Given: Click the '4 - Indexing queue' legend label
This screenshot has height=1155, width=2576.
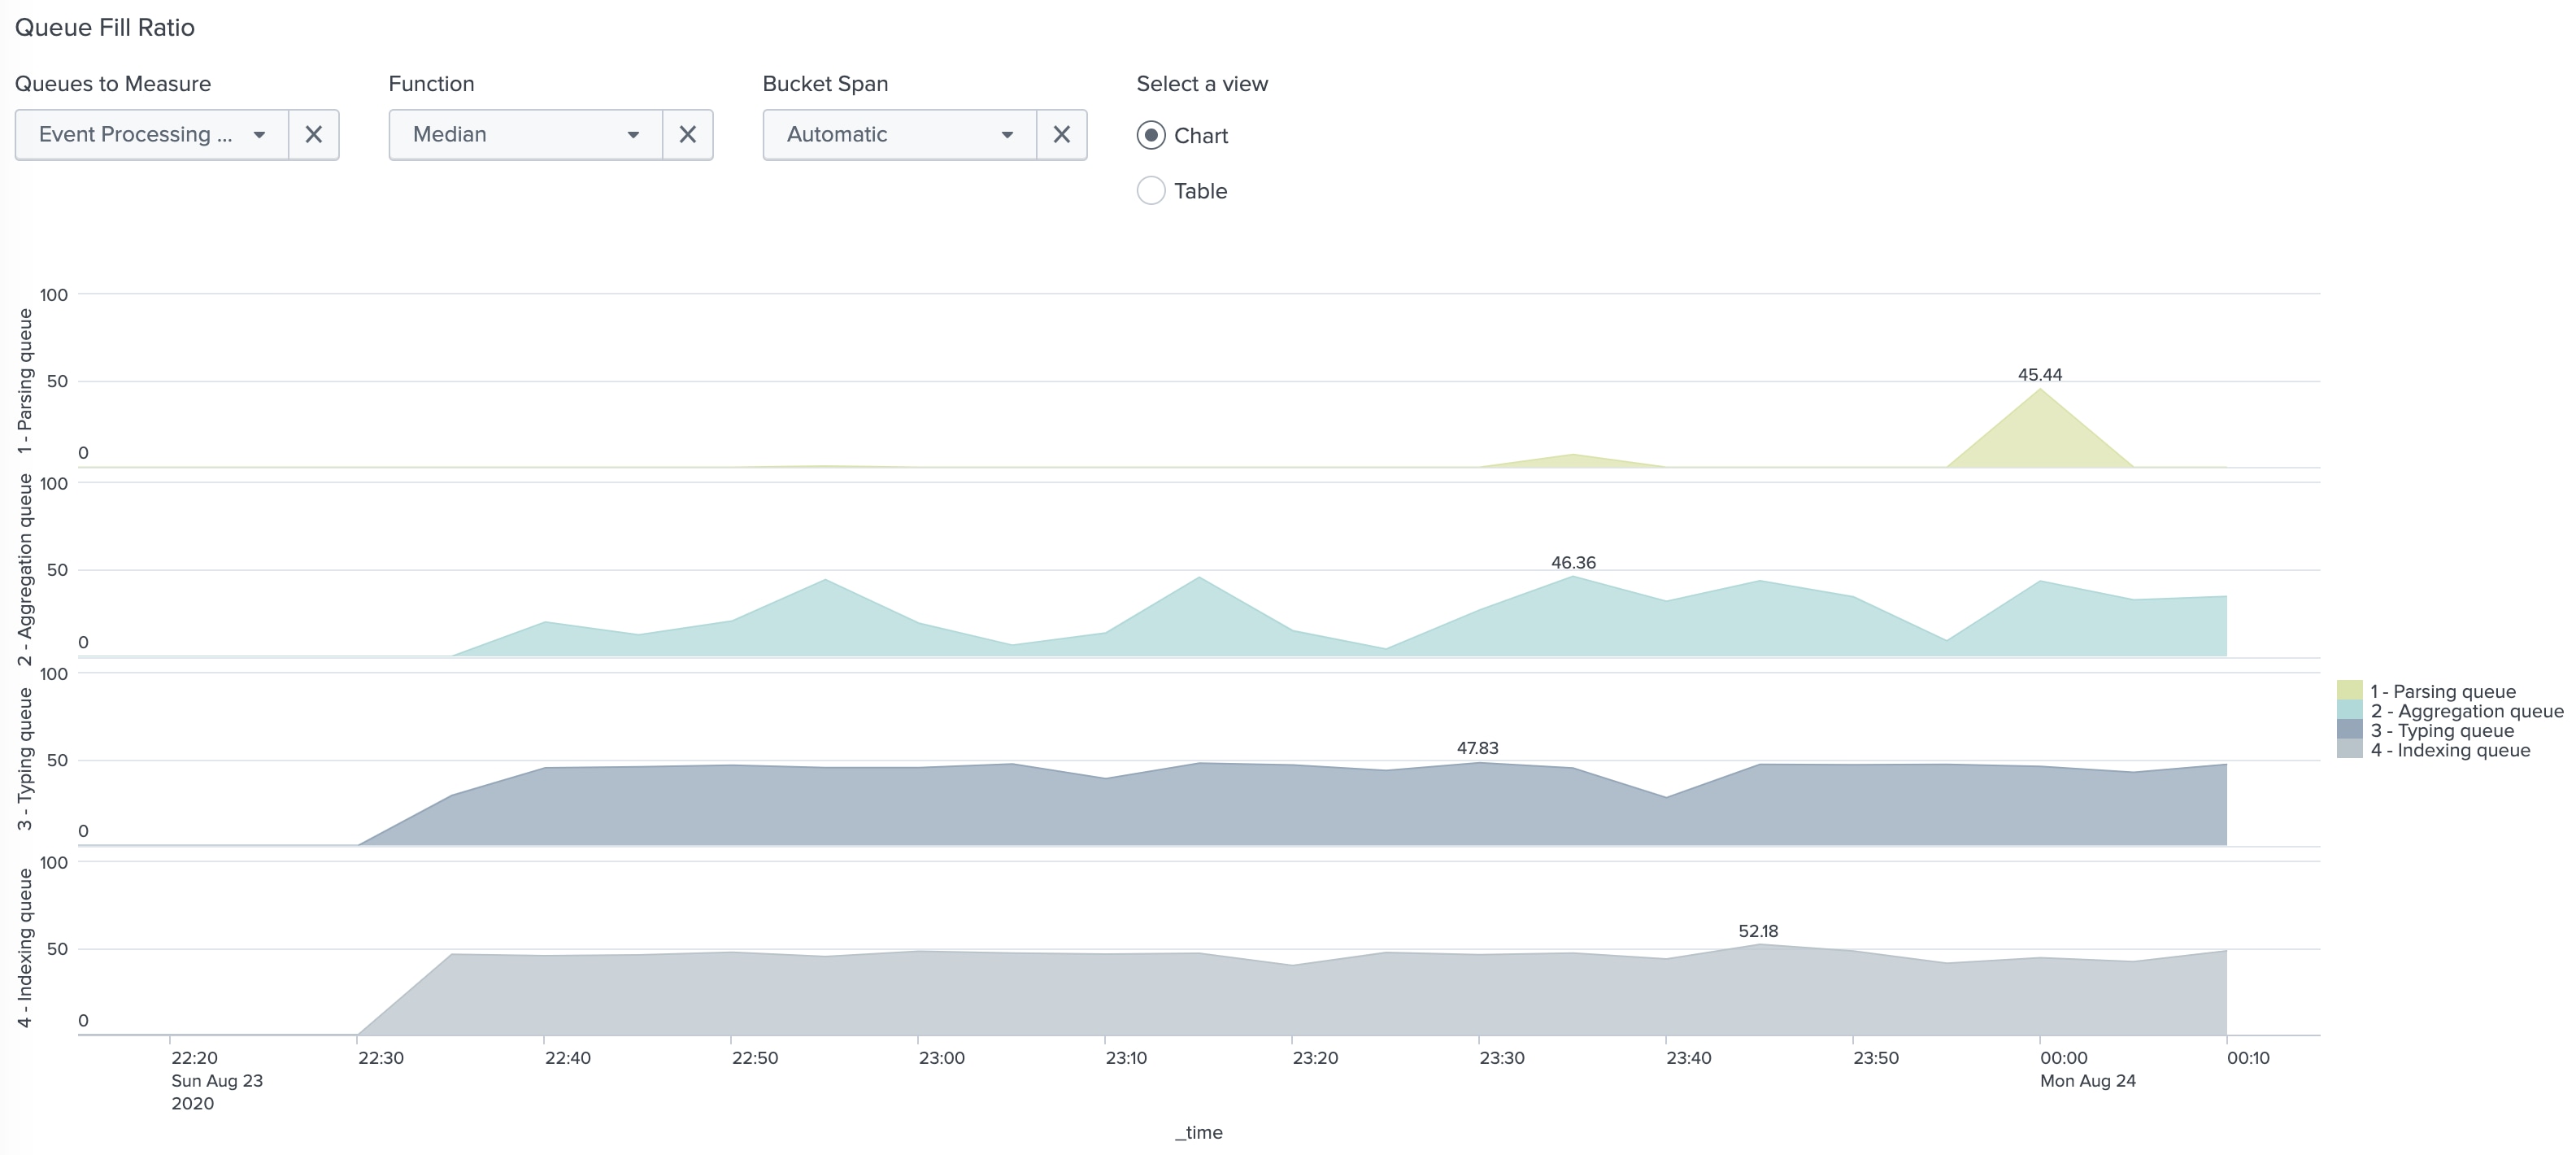Looking at the screenshot, I should (x=2450, y=750).
